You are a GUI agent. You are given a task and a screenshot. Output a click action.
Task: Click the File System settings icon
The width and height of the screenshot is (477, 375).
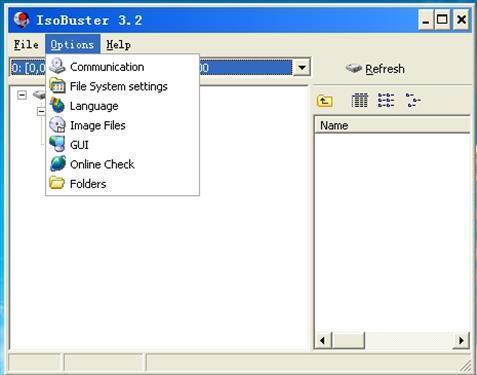(x=57, y=86)
